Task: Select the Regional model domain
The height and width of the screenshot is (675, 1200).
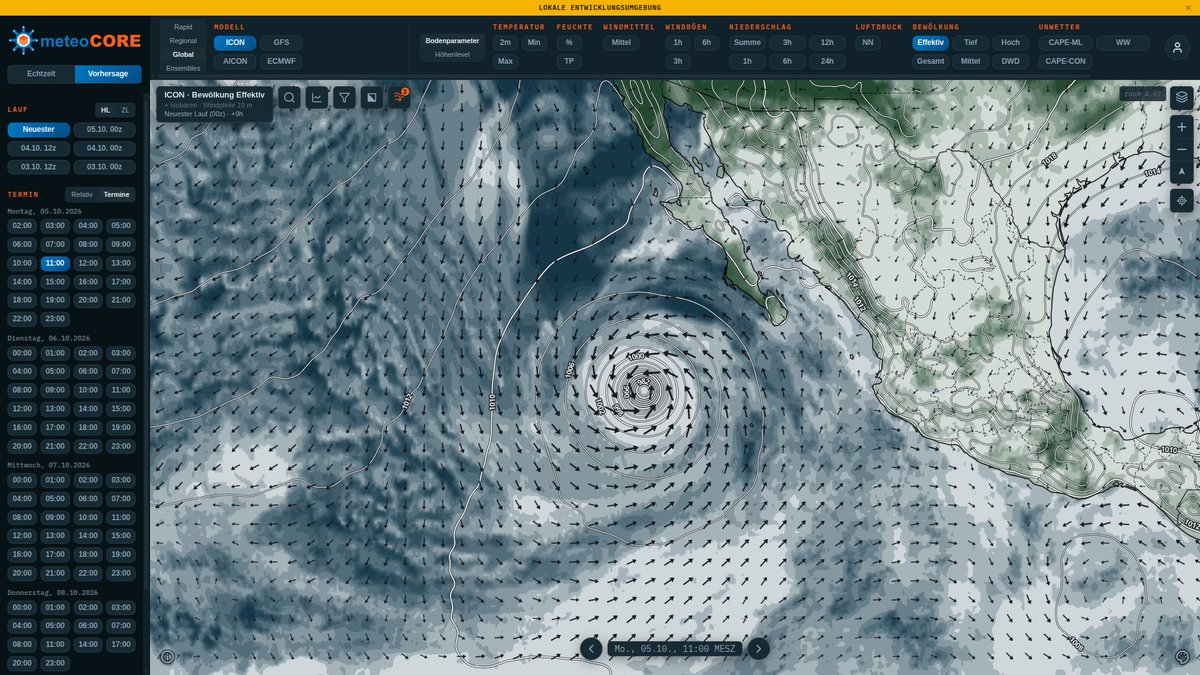Action: tap(183, 41)
